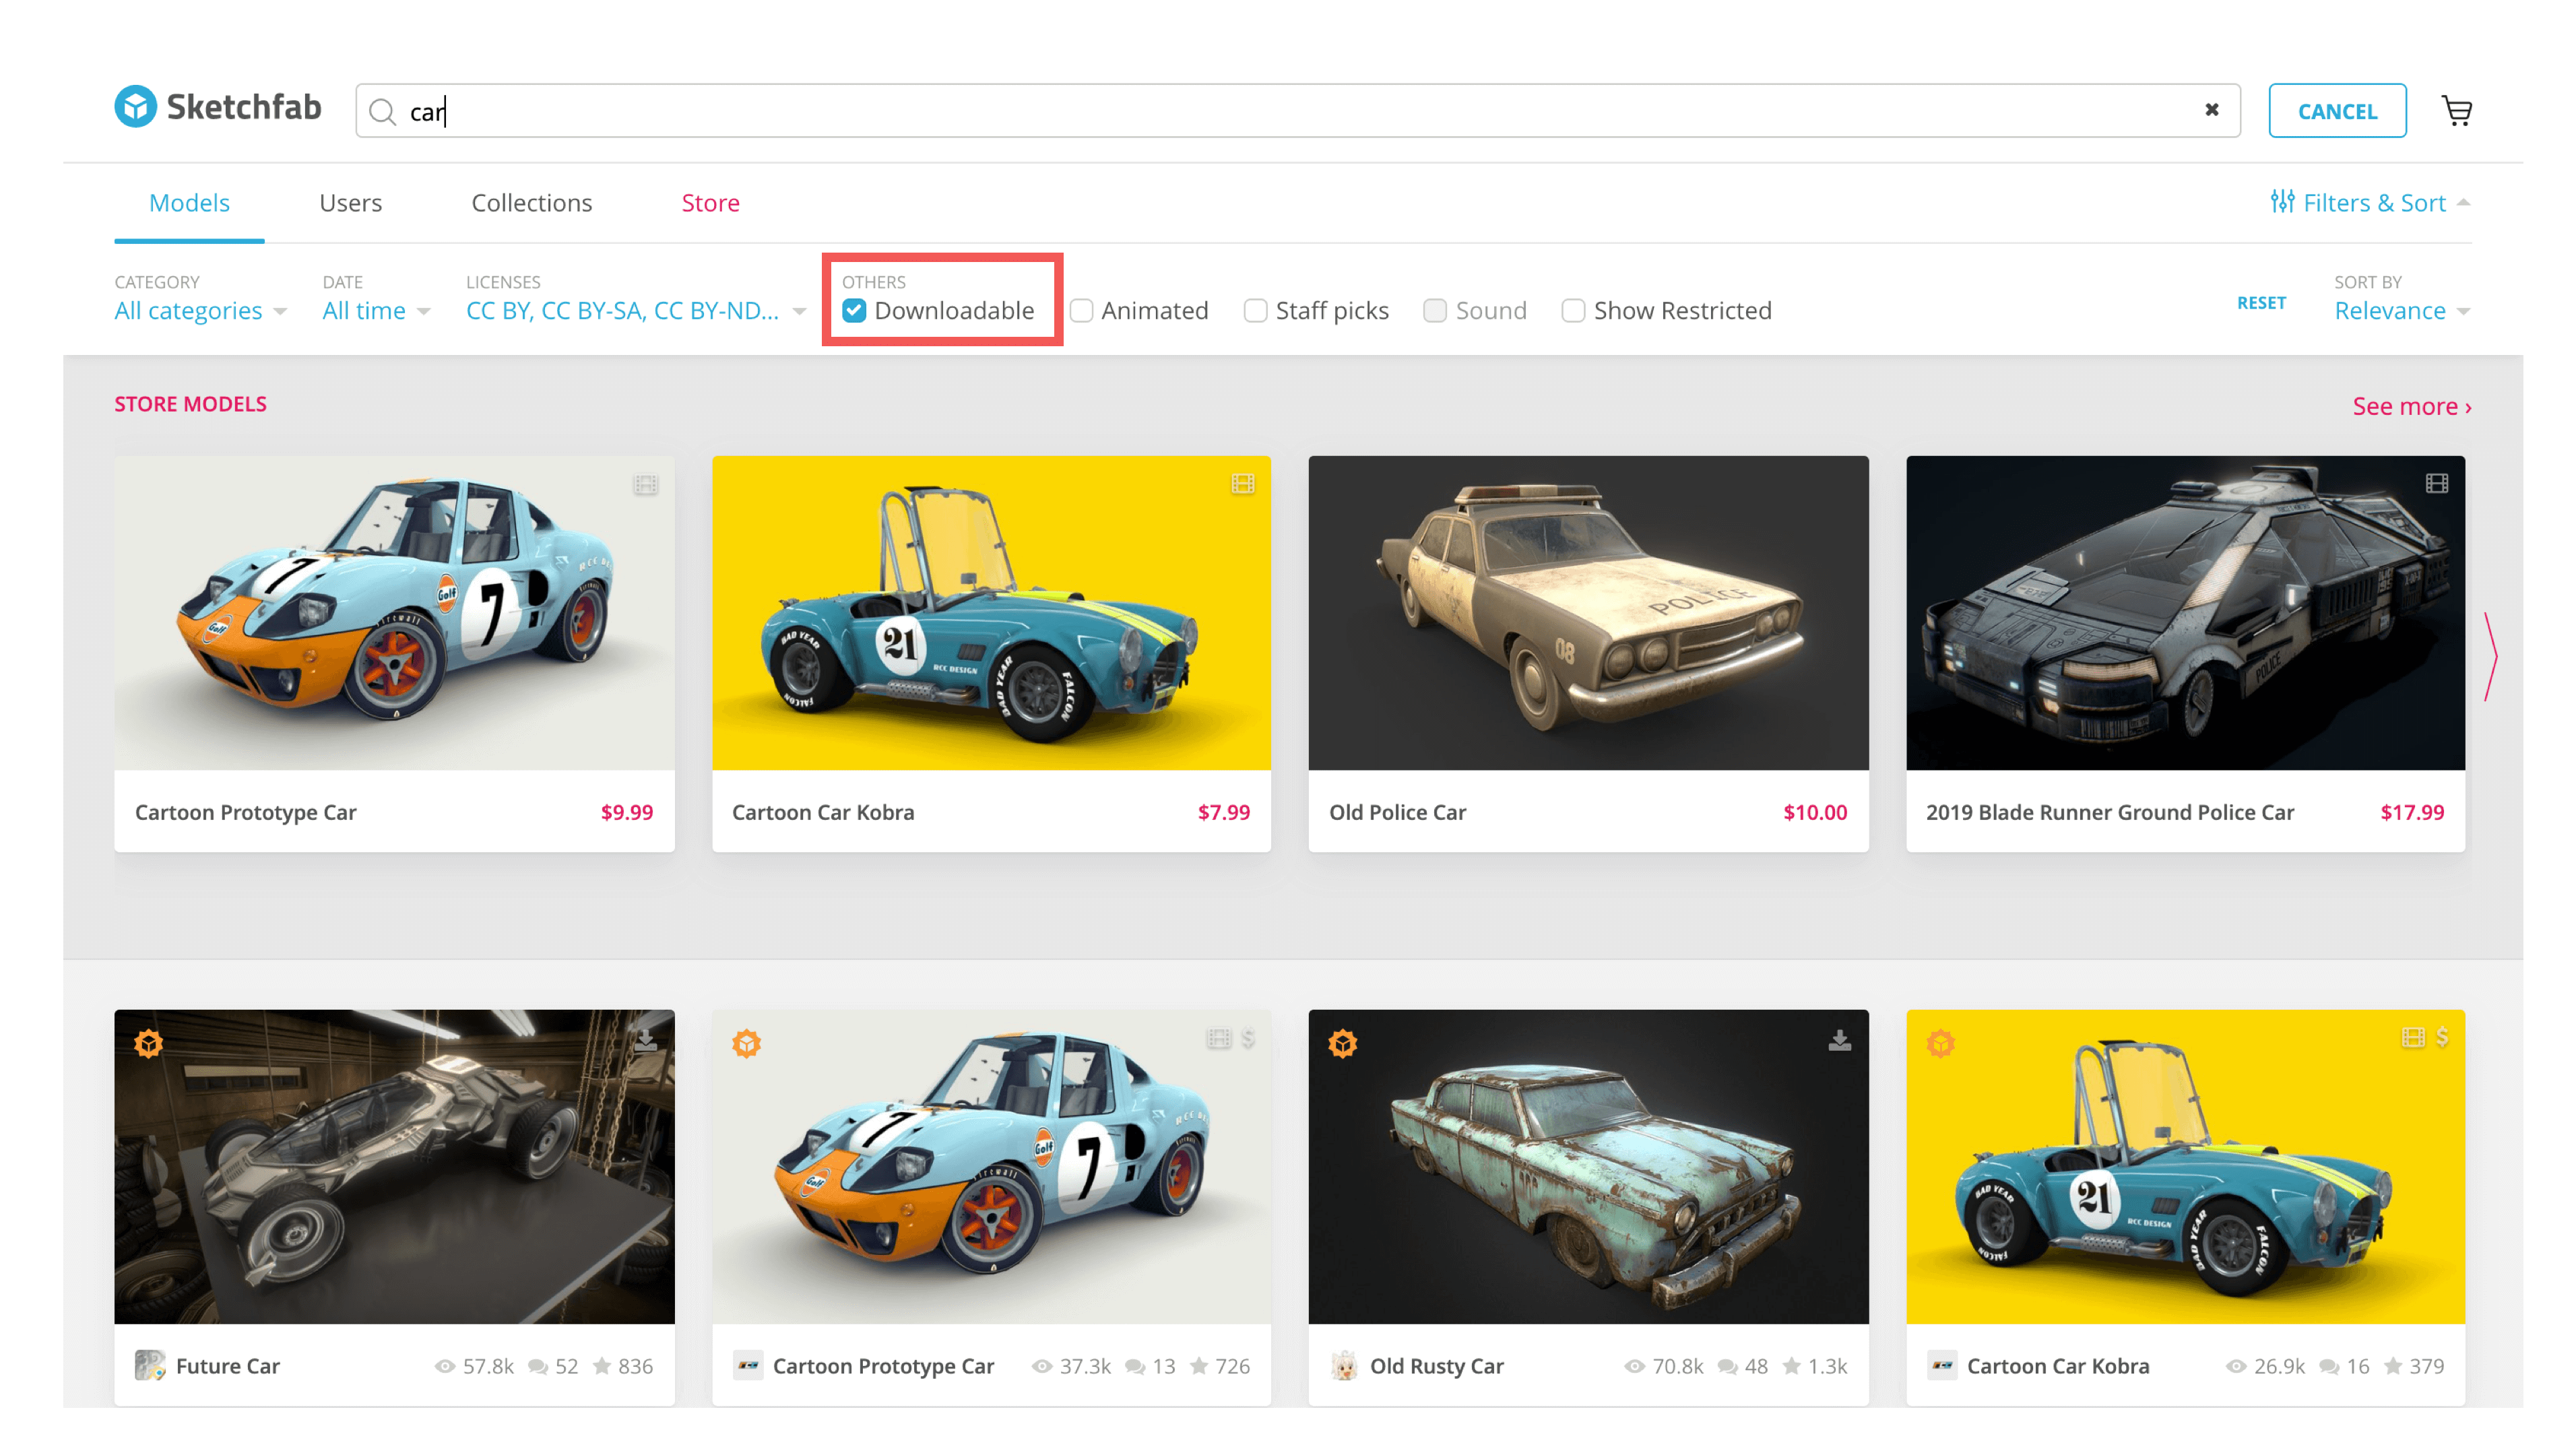Clear the search field using the X icon
This screenshot has width=2576, height=1455.
(2212, 110)
